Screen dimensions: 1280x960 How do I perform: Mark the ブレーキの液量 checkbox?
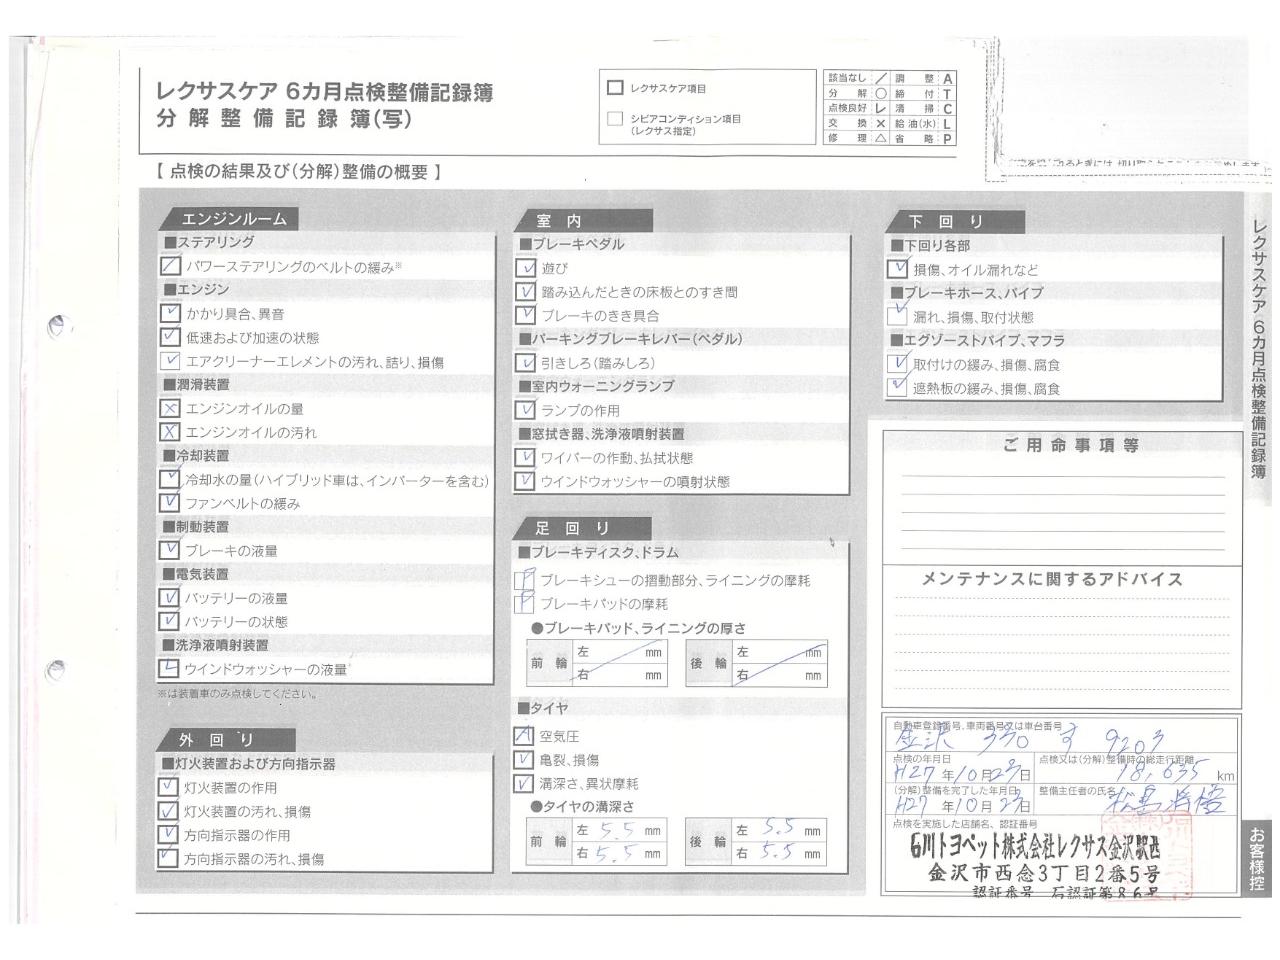pos(169,550)
